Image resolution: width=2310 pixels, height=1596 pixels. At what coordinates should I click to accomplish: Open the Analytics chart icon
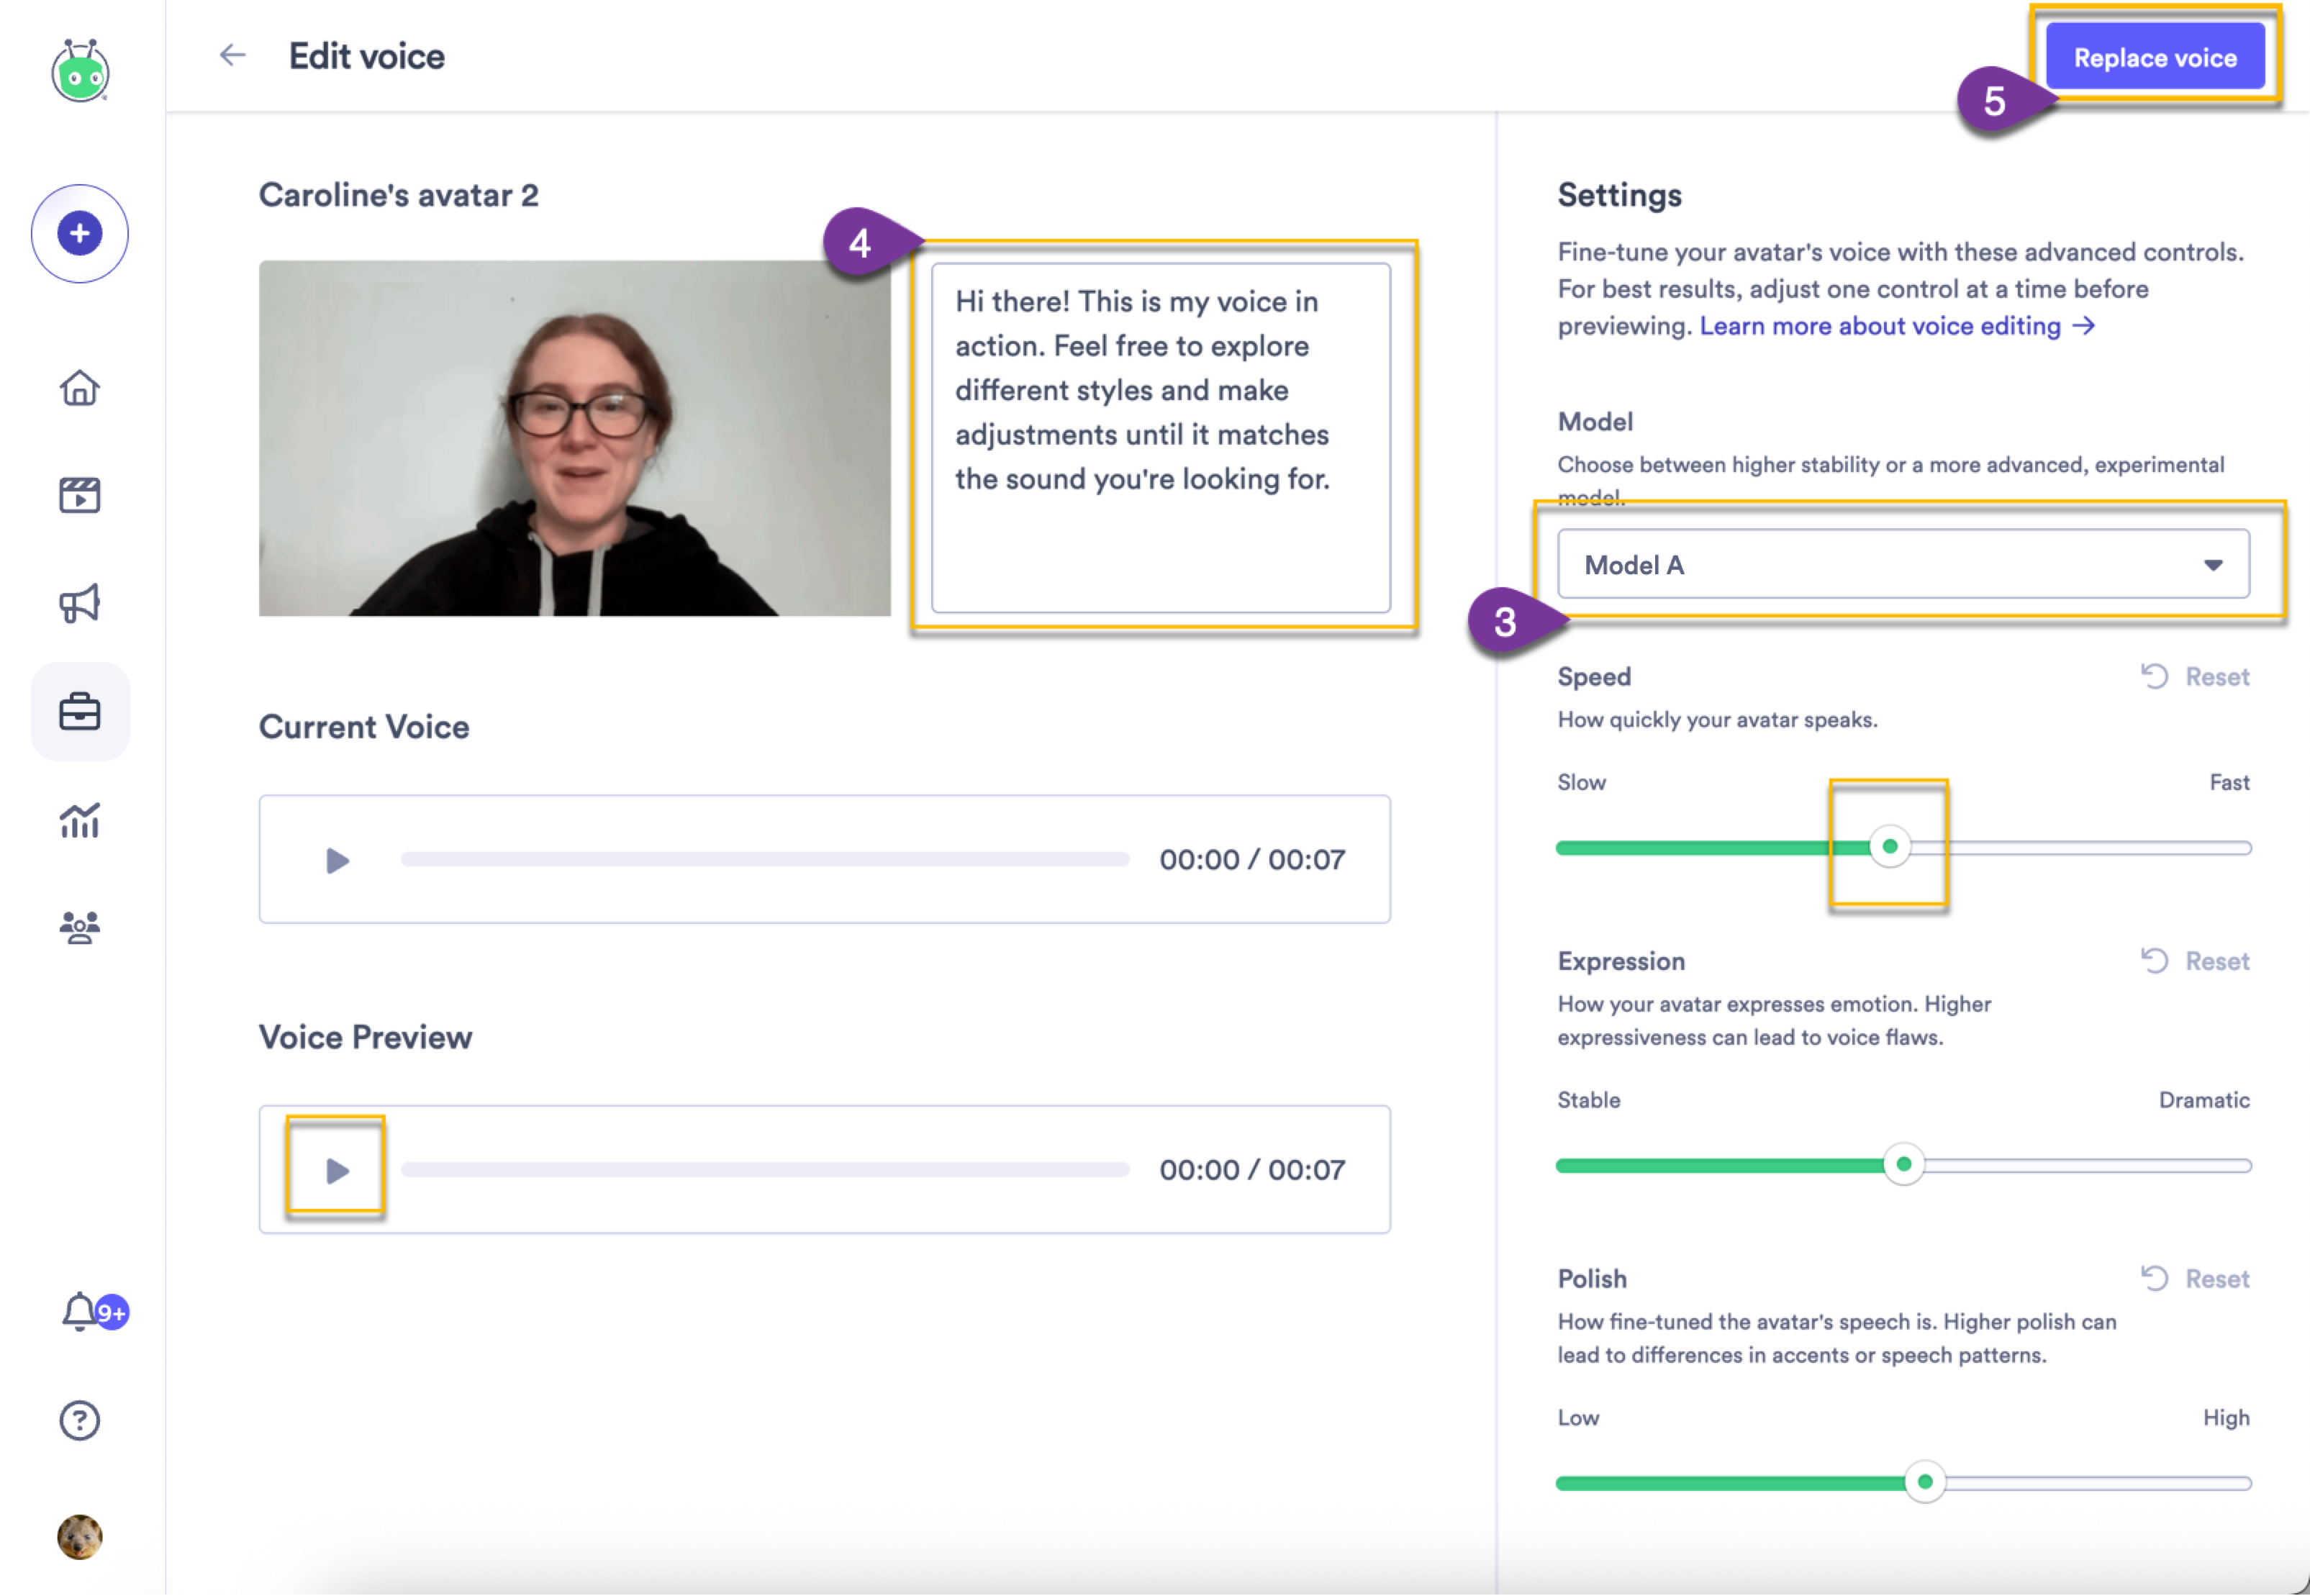(80, 820)
